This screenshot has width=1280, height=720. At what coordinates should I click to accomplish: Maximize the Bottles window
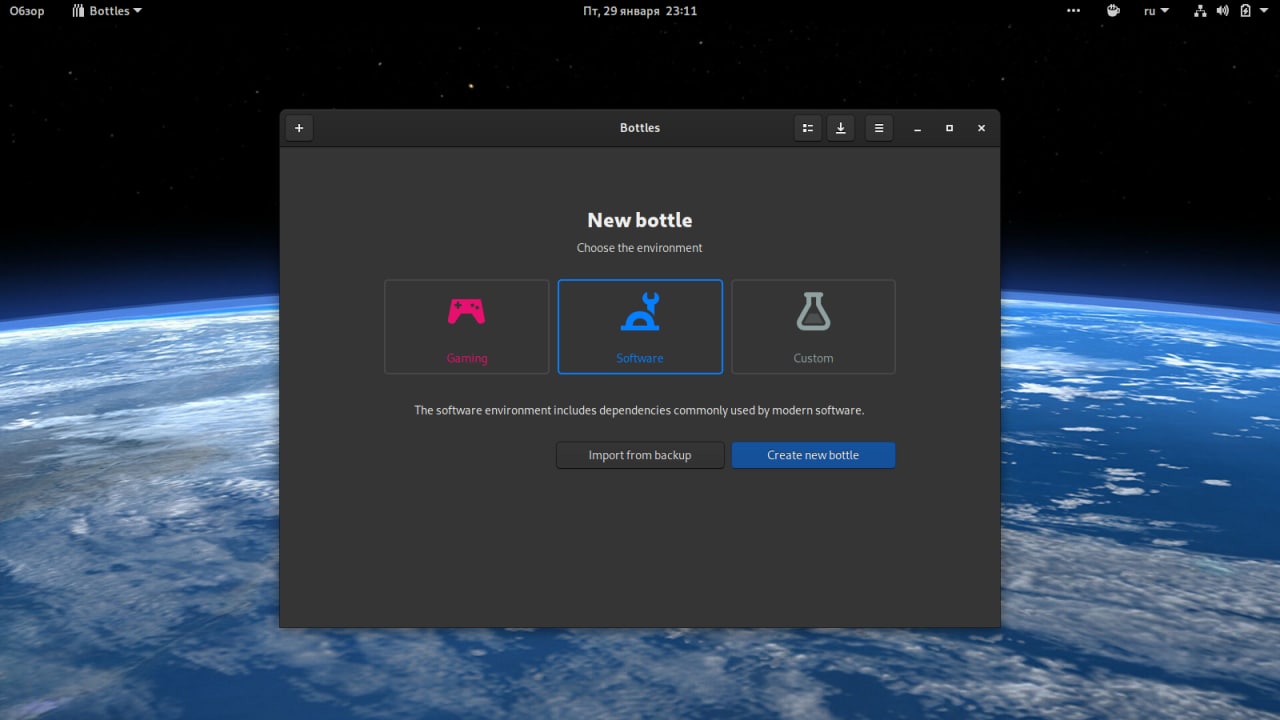[949, 128]
